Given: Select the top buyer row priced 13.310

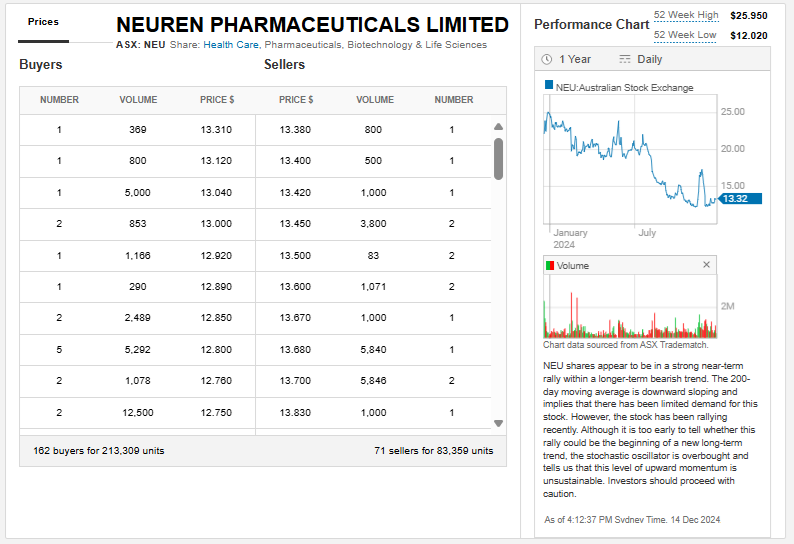Looking at the screenshot, I should coord(138,130).
